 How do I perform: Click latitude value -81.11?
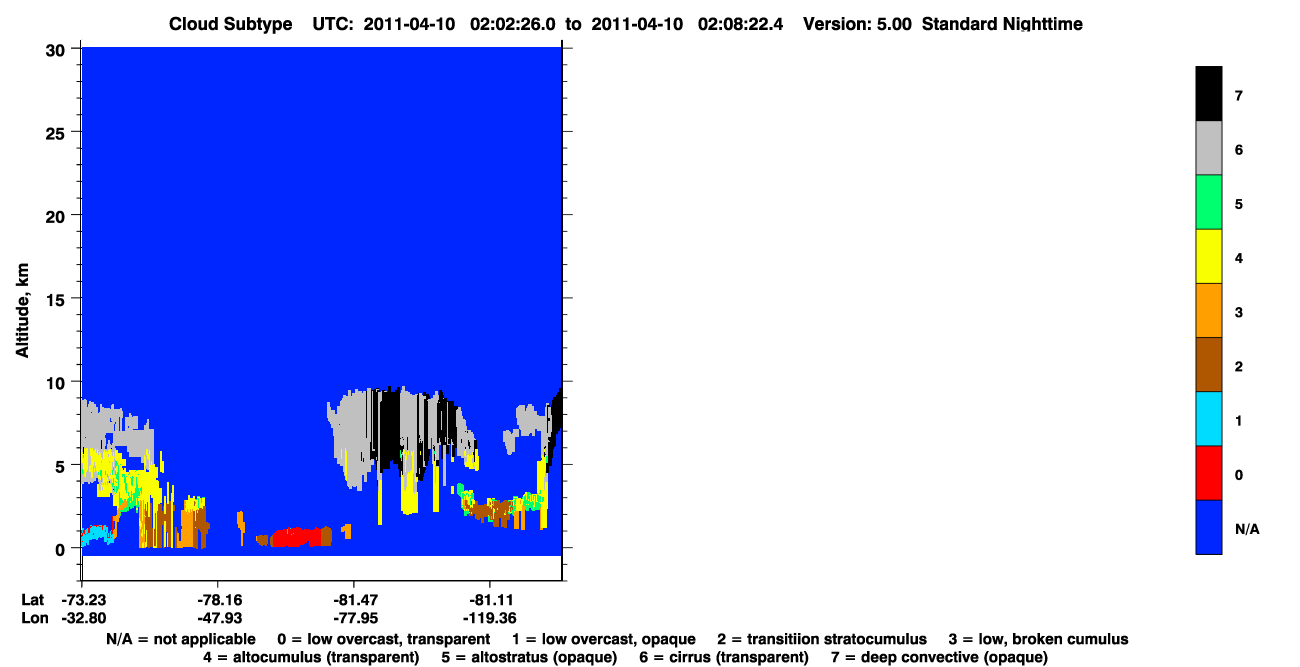490,599
